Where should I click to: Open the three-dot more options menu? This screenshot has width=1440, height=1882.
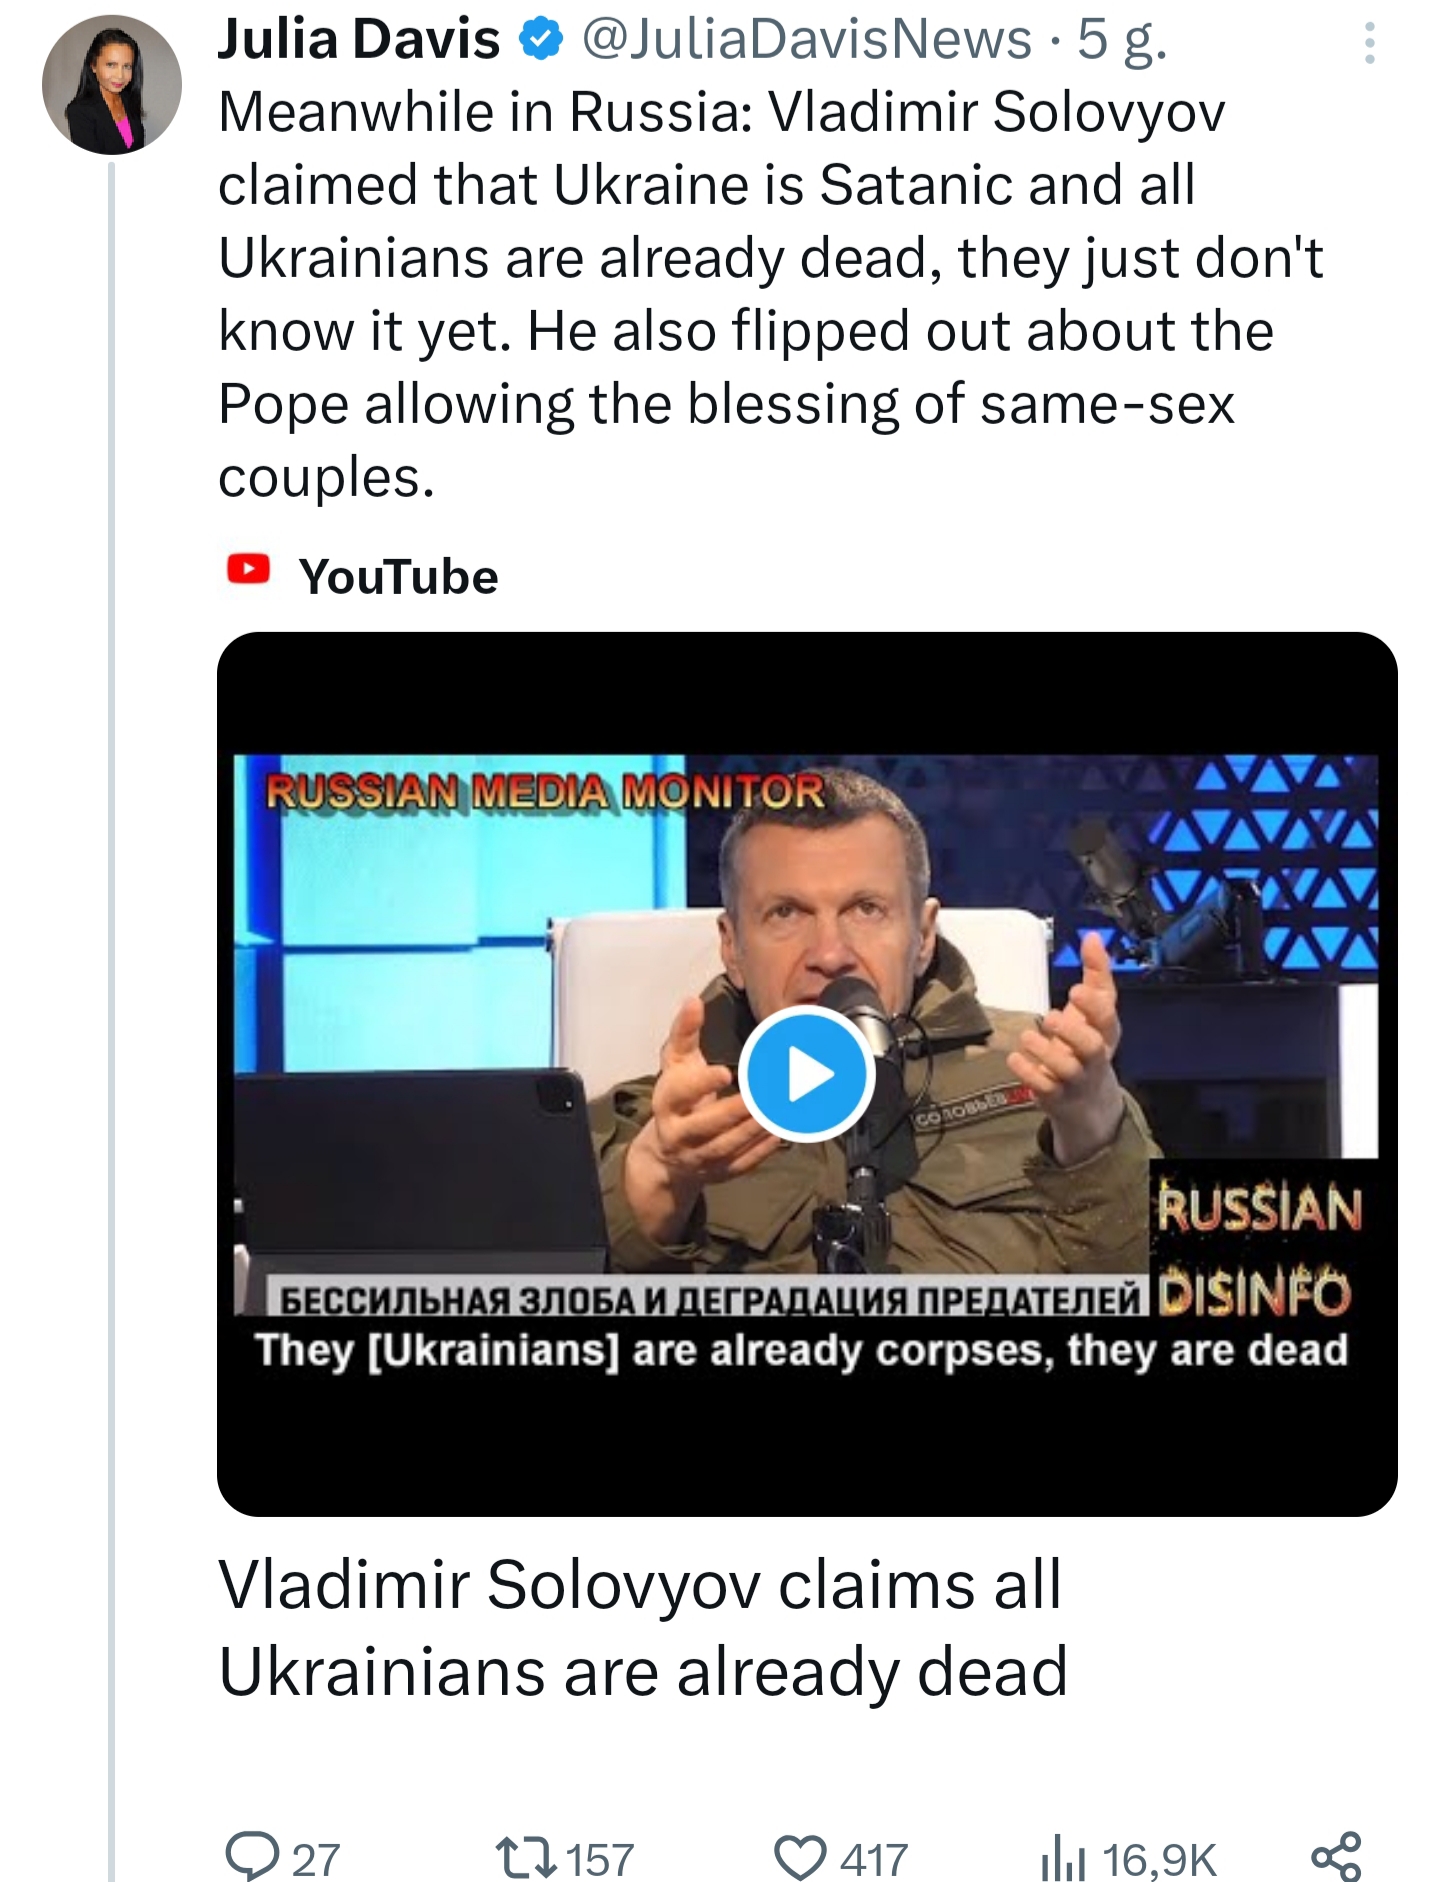1369,44
